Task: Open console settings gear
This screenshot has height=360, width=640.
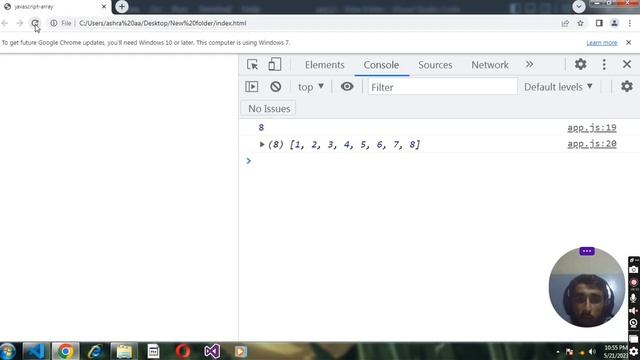Action: point(627,87)
